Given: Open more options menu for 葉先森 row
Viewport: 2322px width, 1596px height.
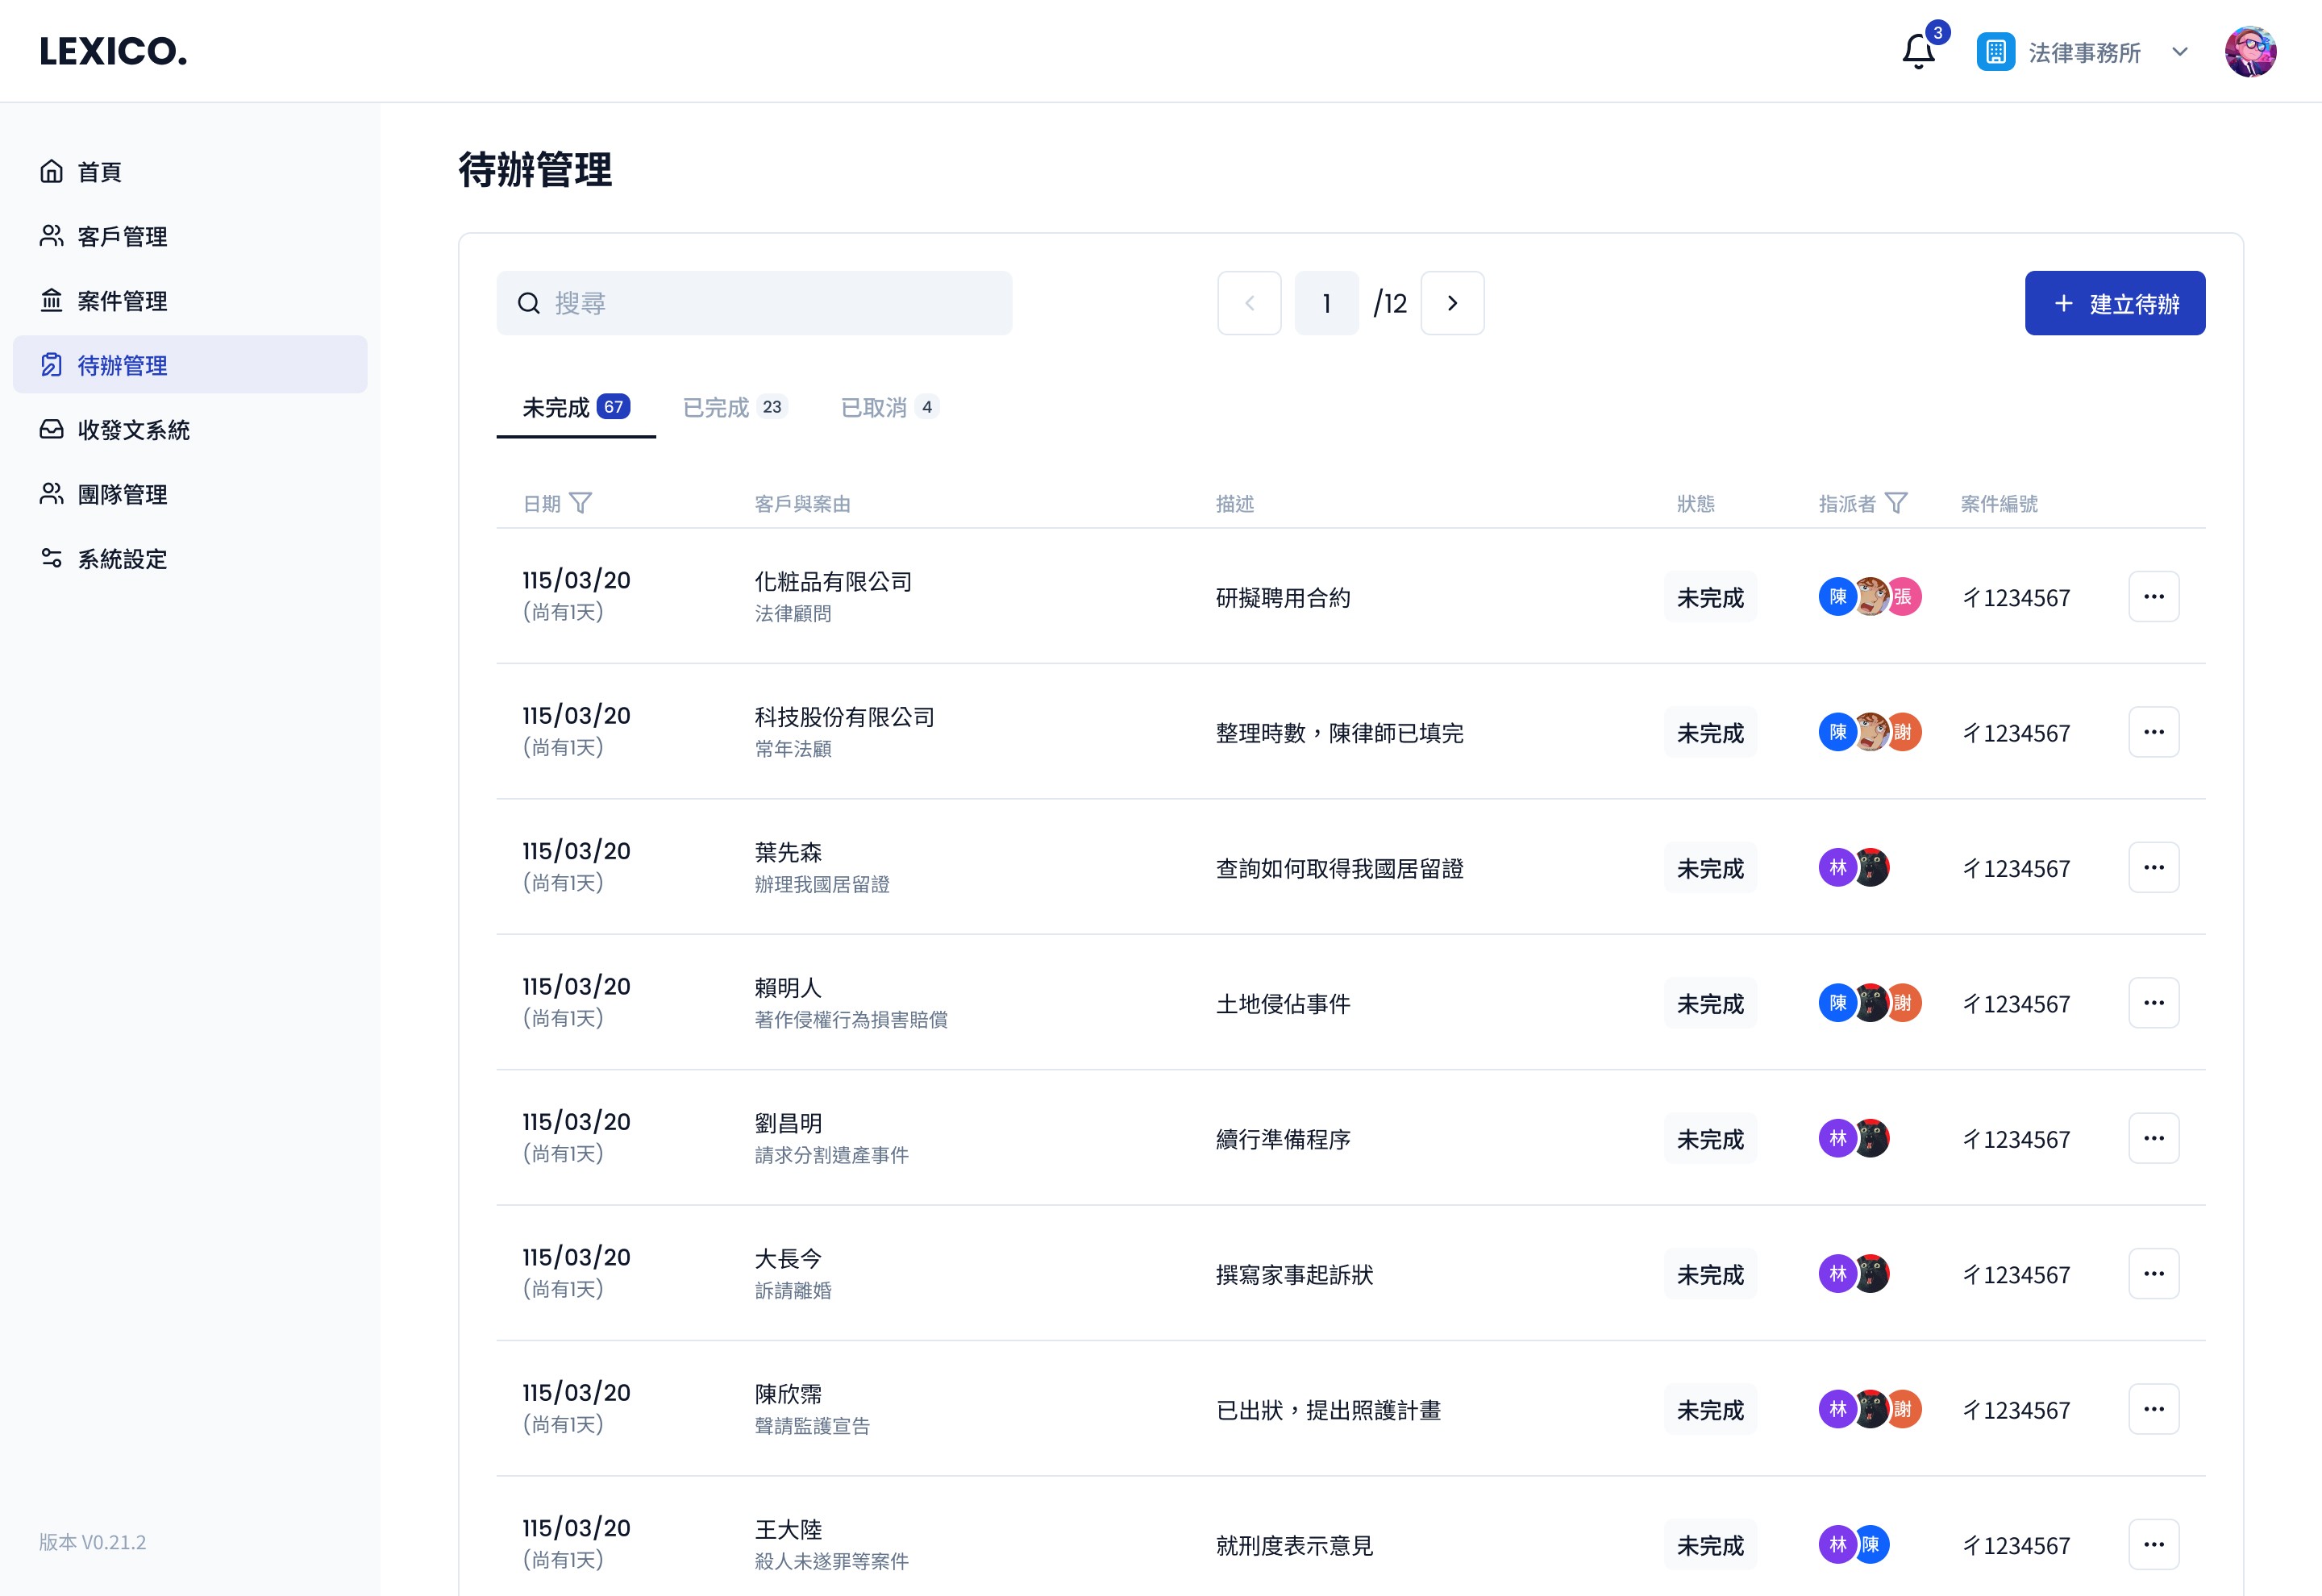Looking at the screenshot, I should [2153, 868].
